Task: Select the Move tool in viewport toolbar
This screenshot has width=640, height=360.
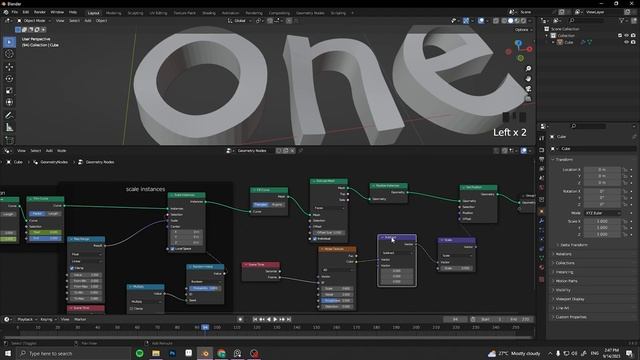Action: 9,67
